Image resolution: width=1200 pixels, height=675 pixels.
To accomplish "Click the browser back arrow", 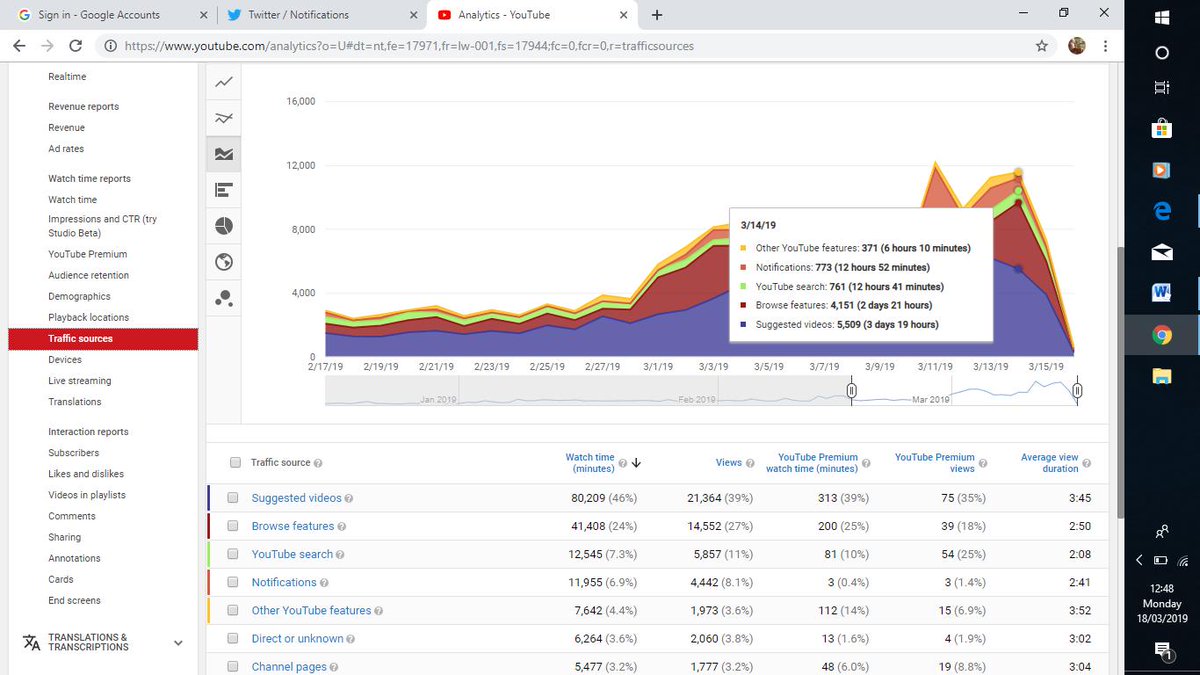I will [19, 46].
